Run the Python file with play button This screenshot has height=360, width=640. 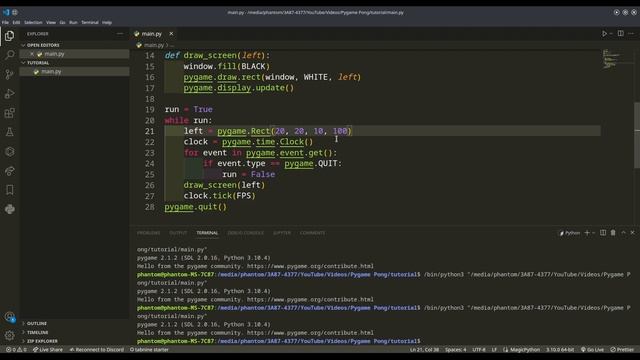[604, 33]
